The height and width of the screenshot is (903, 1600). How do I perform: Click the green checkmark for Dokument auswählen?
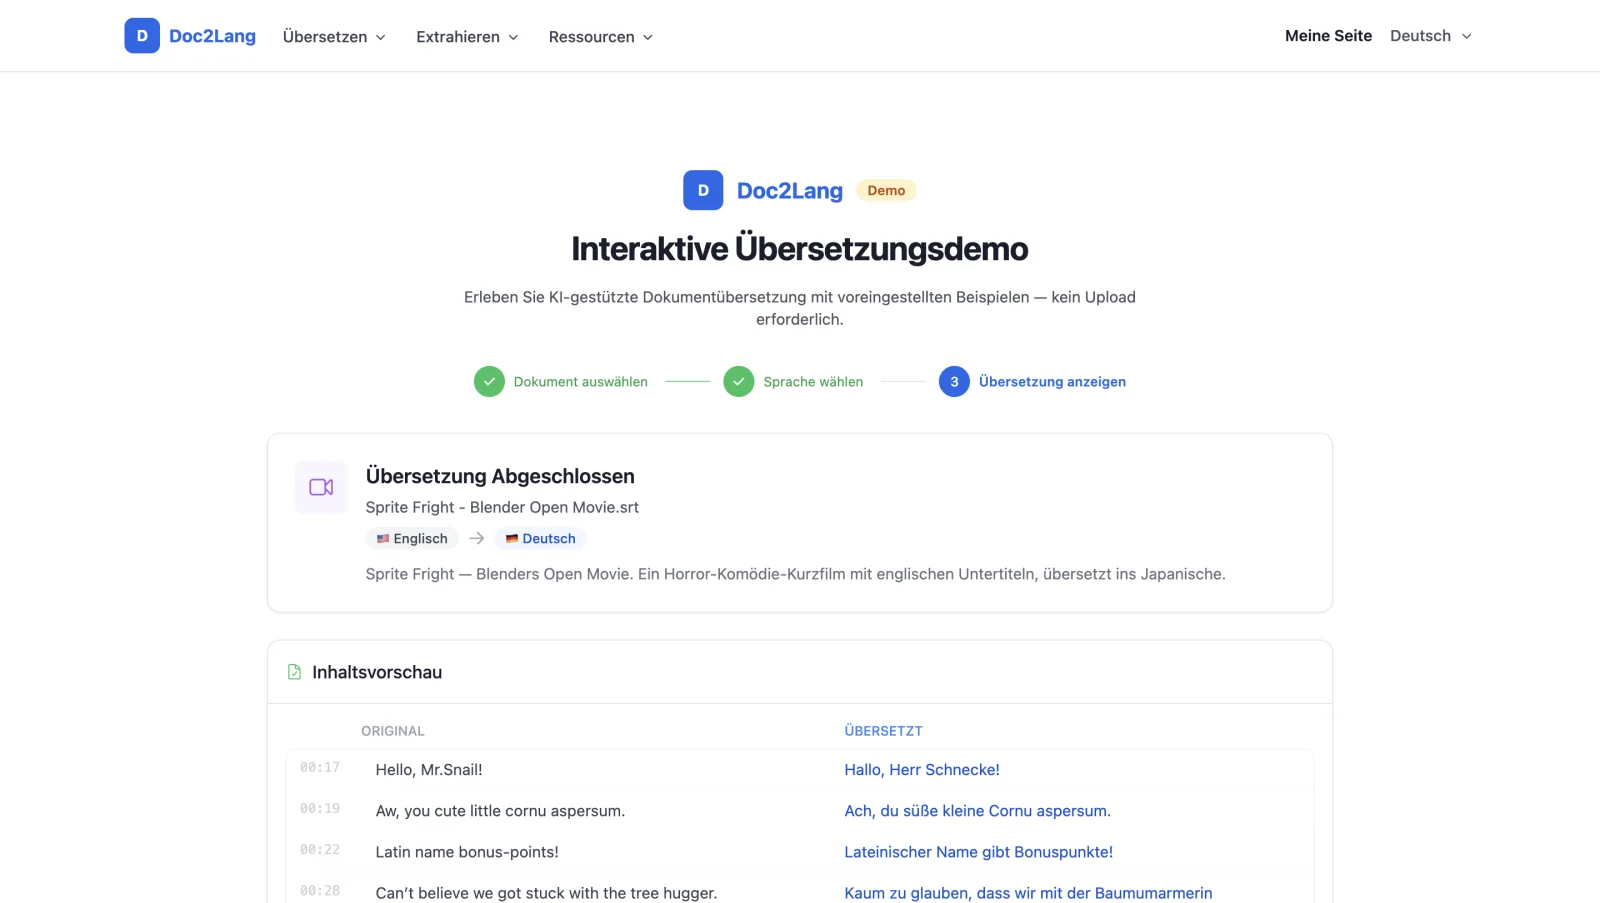(x=489, y=382)
